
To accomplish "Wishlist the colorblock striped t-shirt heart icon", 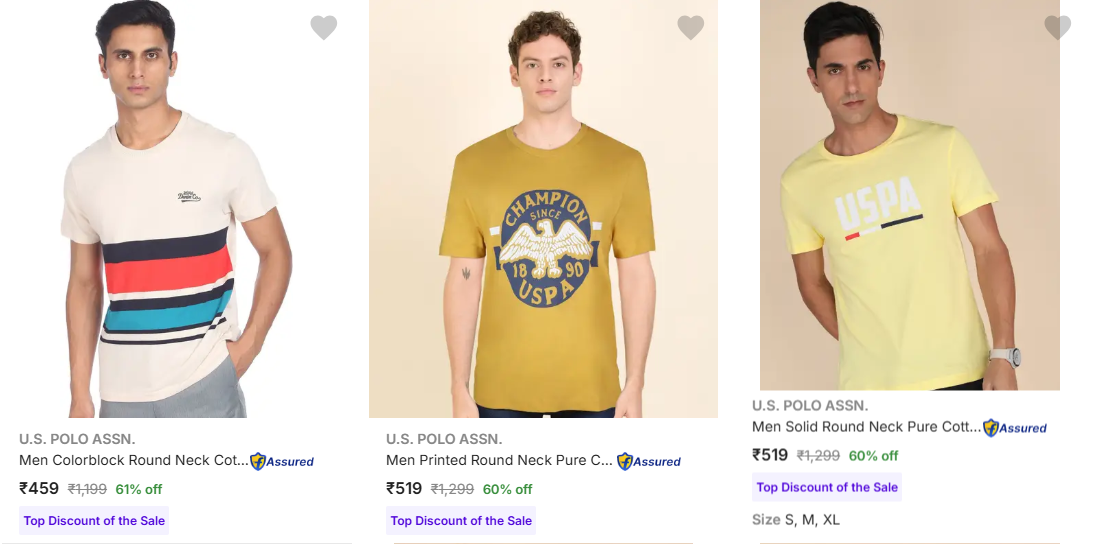I will [323, 28].
